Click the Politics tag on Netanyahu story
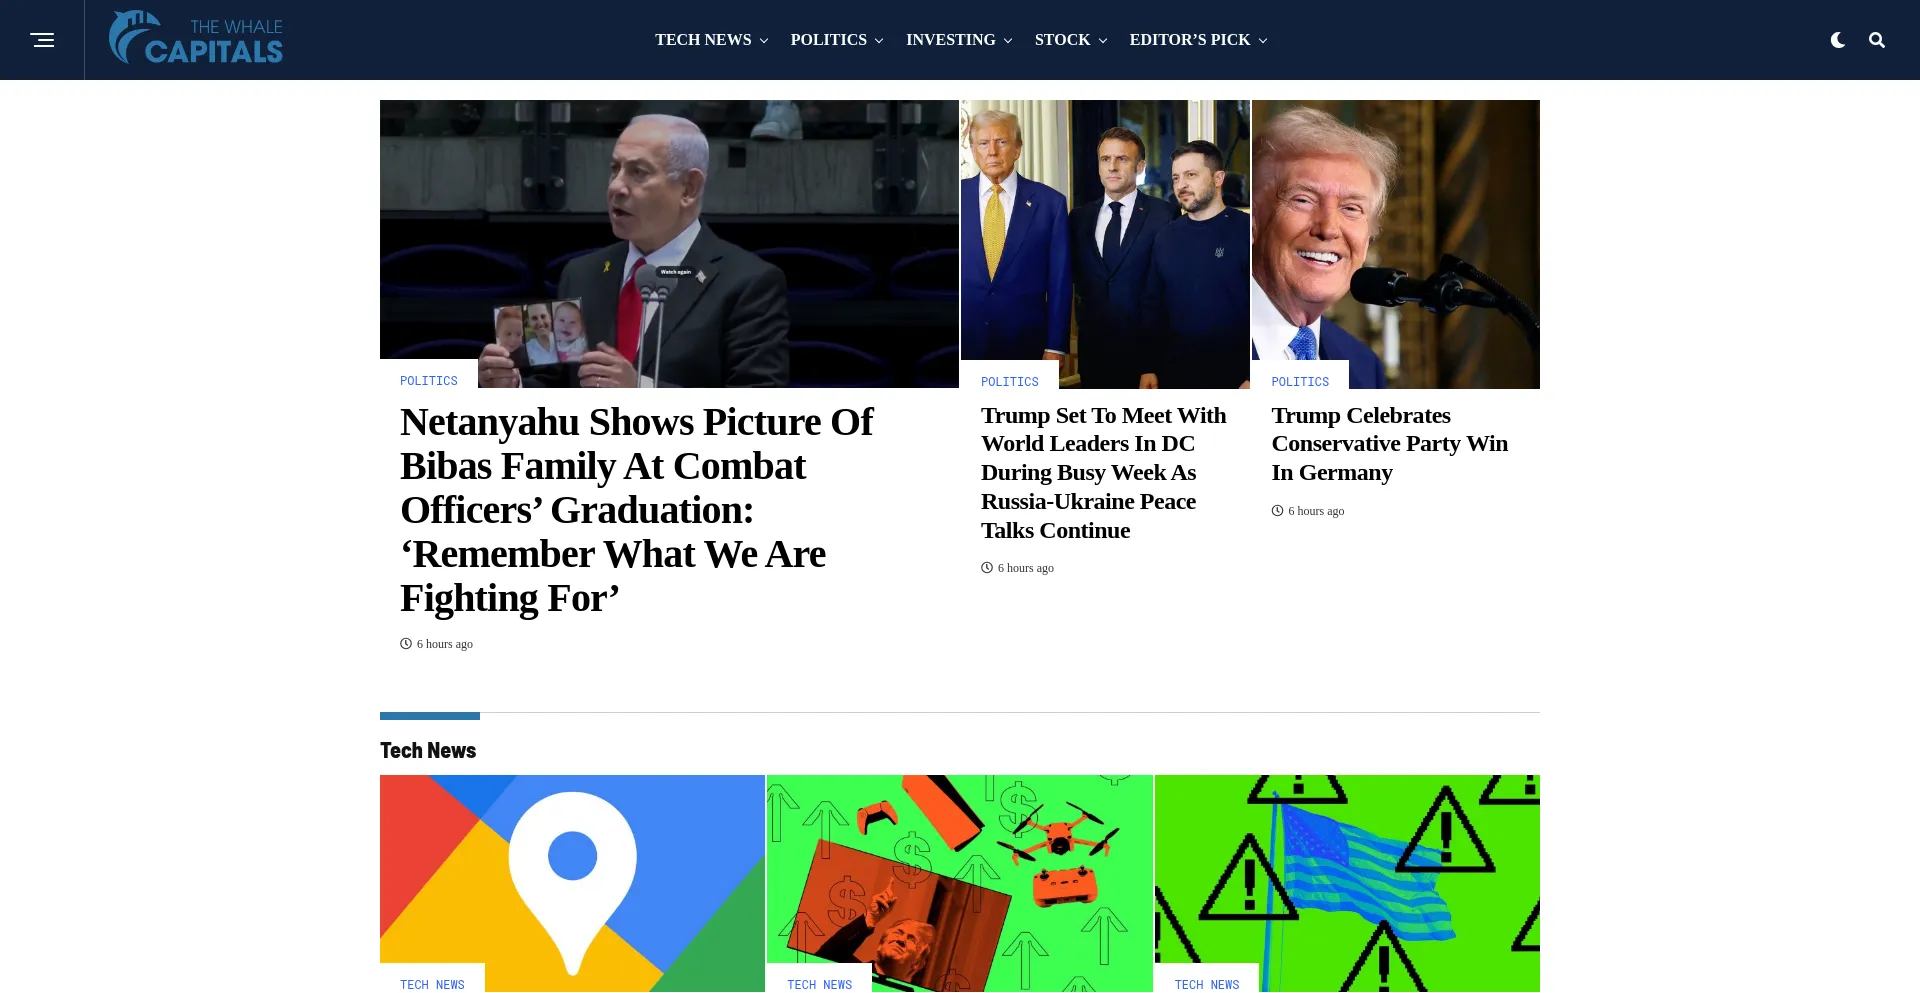This screenshot has height=993, width=1920. pos(429,381)
